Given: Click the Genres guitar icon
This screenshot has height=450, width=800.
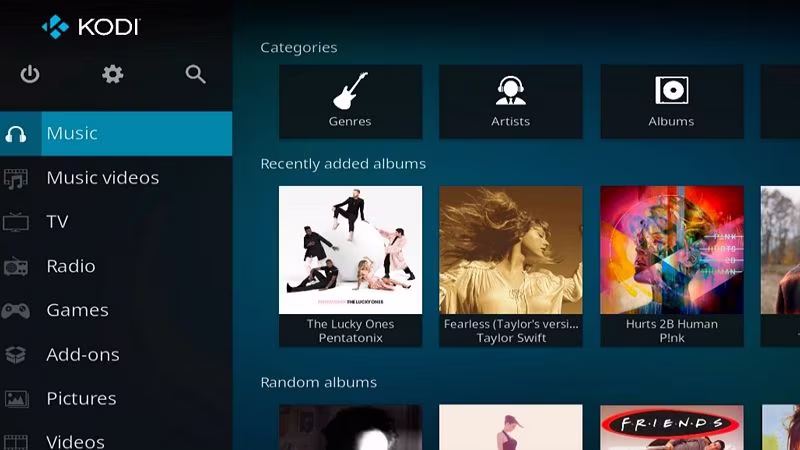Looking at the screenshot, I should [x=350, y=91].
